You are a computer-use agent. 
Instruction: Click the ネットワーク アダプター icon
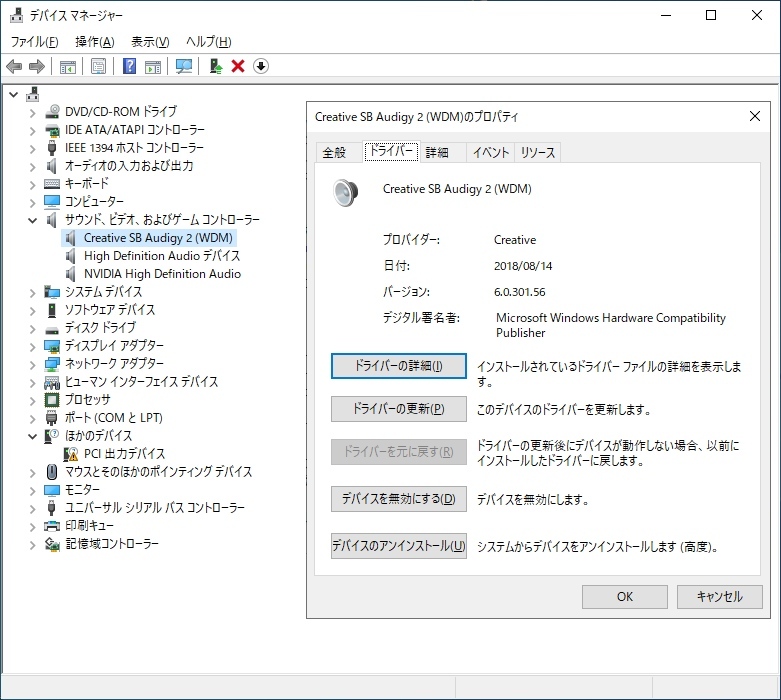(52, 364)
